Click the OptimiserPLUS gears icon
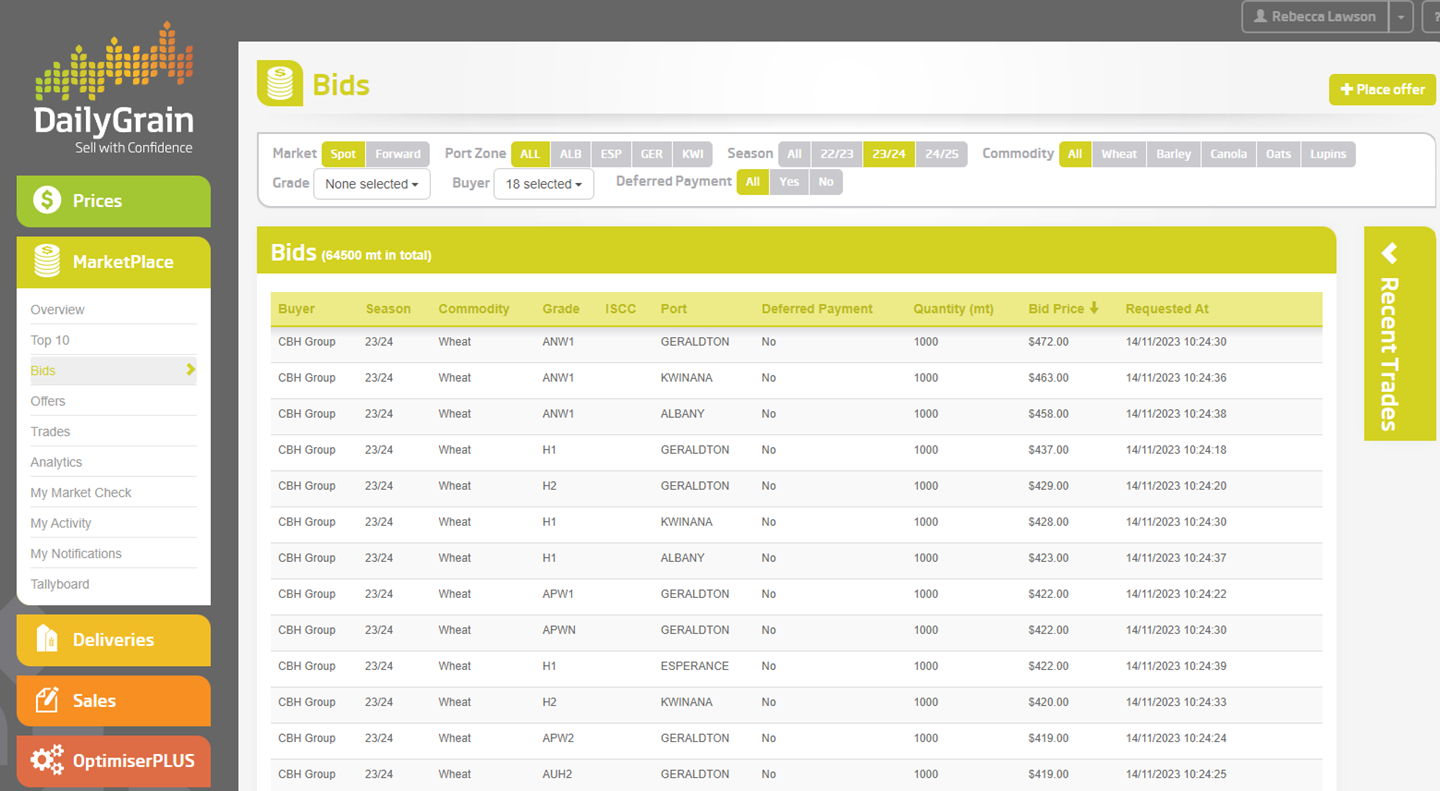 tap(46, 760)
